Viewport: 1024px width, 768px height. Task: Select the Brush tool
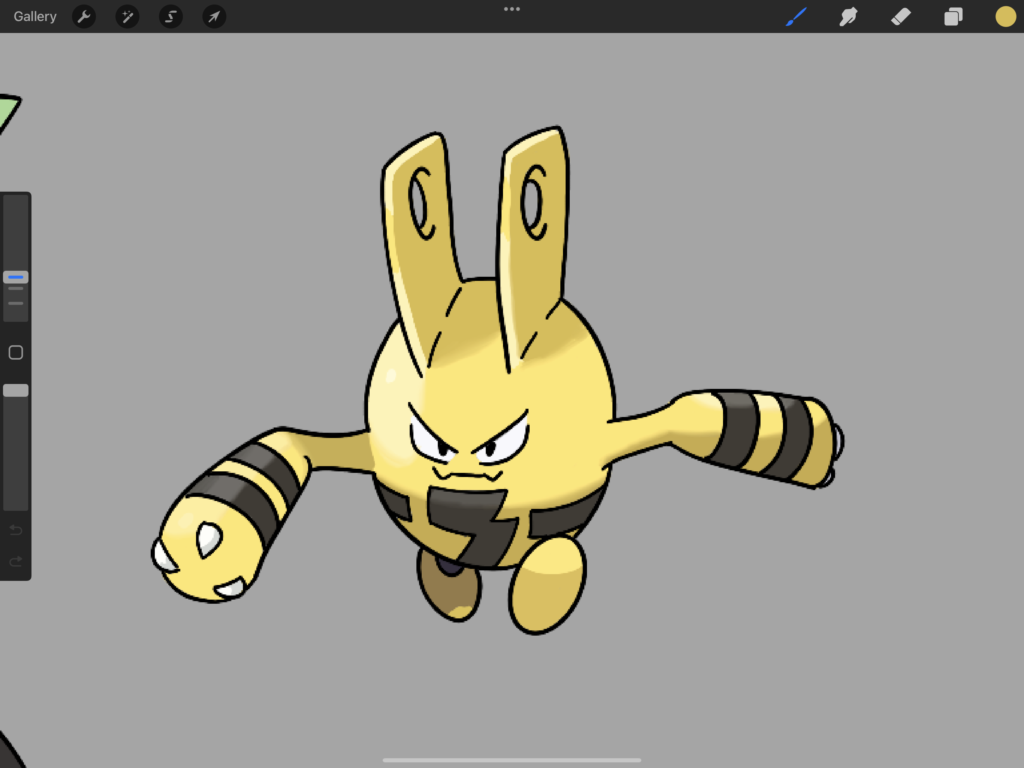click(796, 16)
